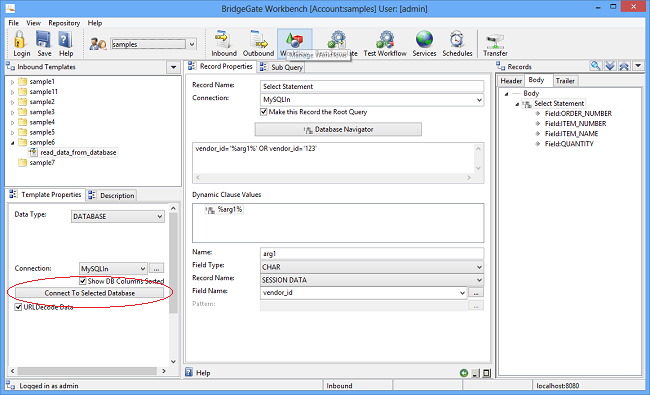Image resolution: width=650 pixels, height=395 pixels.
Task: Open Inbound templates from the toolbar
Action: [224, 44]
